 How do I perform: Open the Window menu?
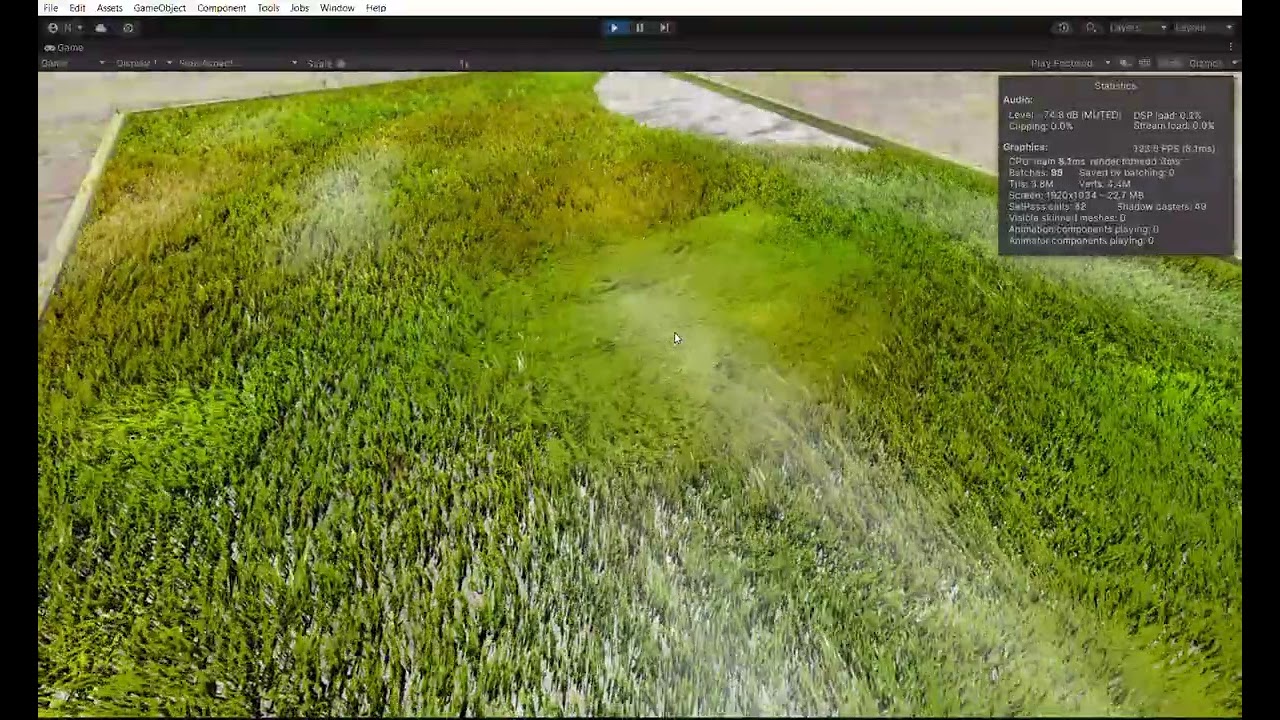[337, 8]
